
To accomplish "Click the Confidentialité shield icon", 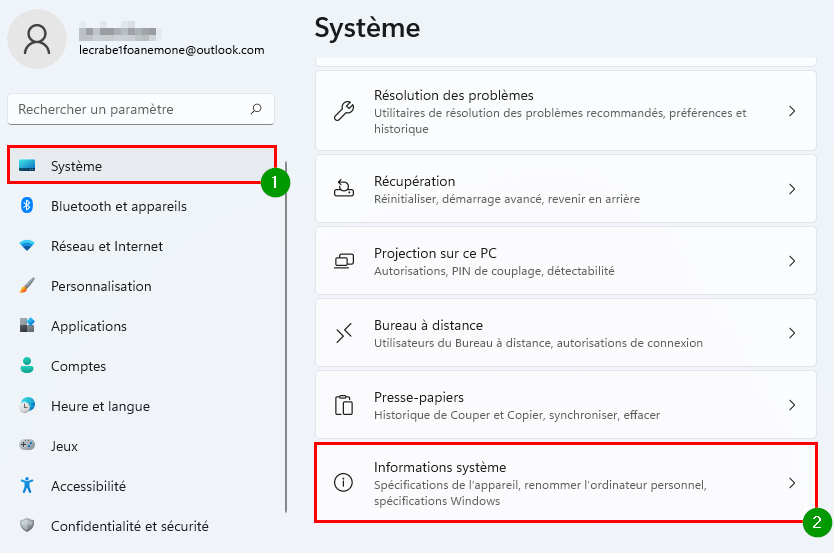I will 27,525.
